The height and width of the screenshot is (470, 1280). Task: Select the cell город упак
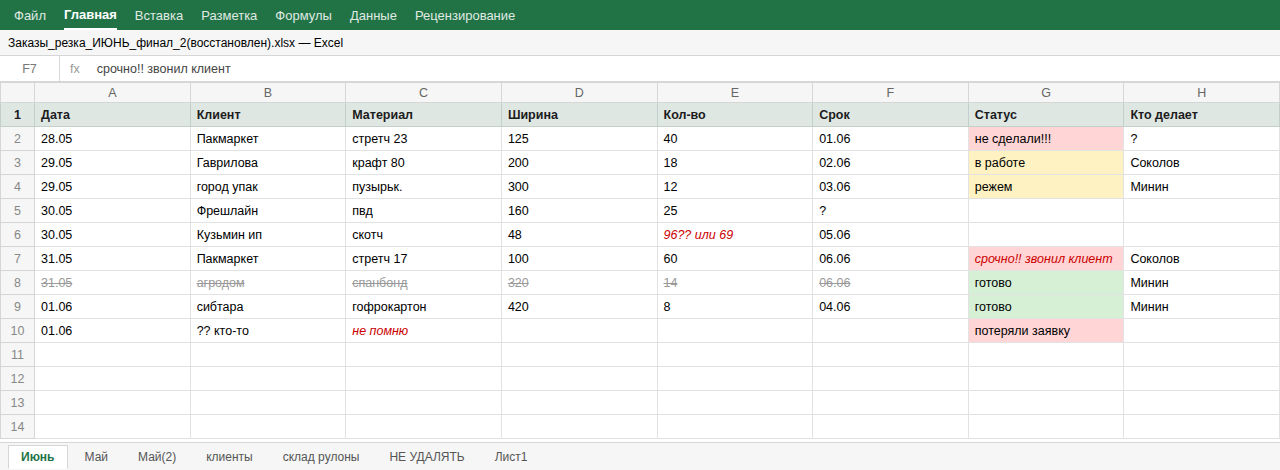coord(268,187)
